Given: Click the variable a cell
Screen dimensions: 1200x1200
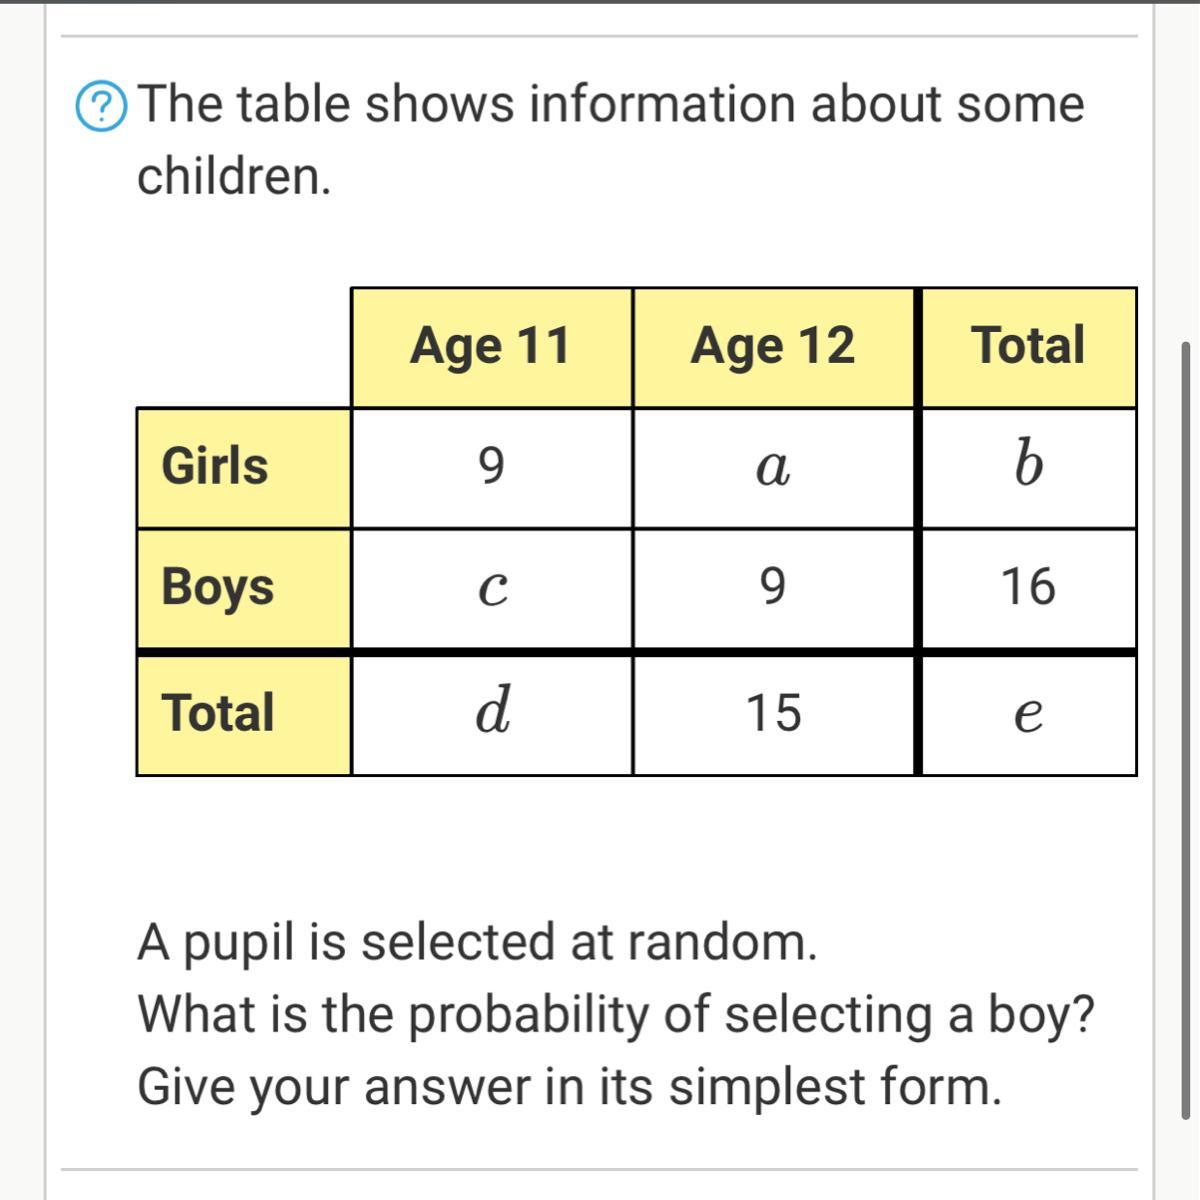Looking at the screenshot, I should (x=772, y=467).
